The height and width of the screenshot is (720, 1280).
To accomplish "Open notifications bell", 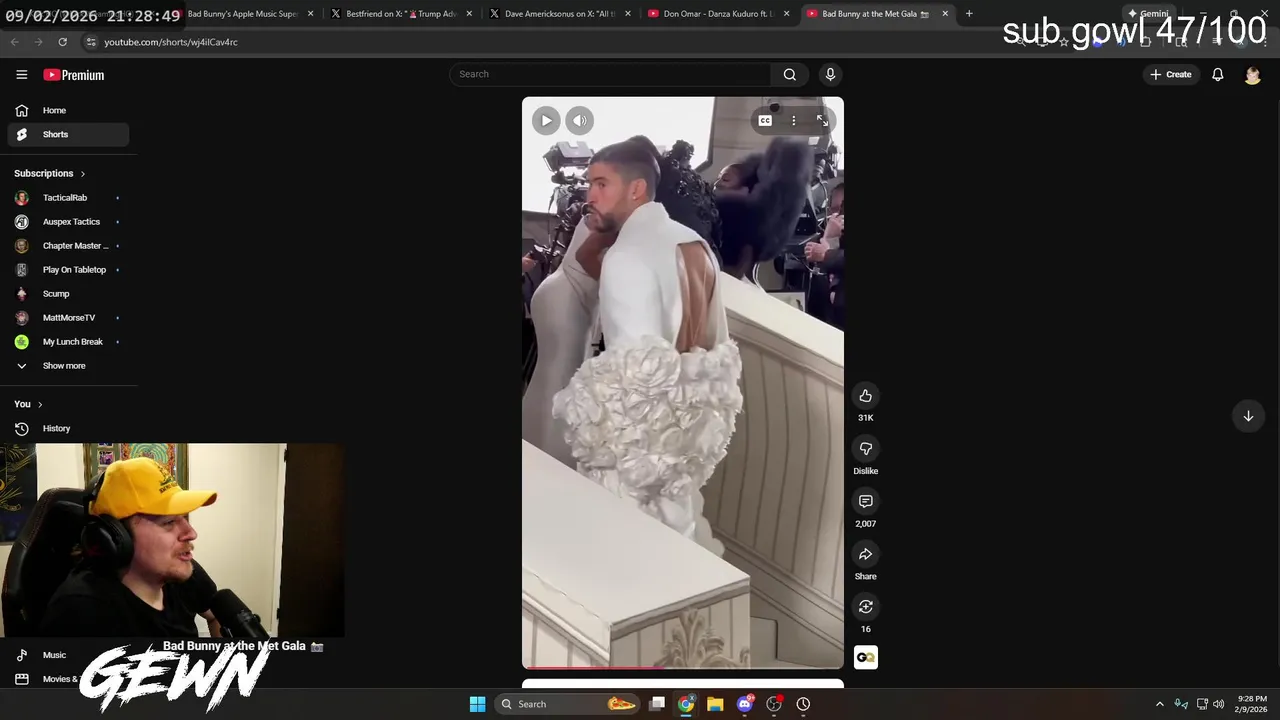I will pyautogui.click(x=1218, y=75).
